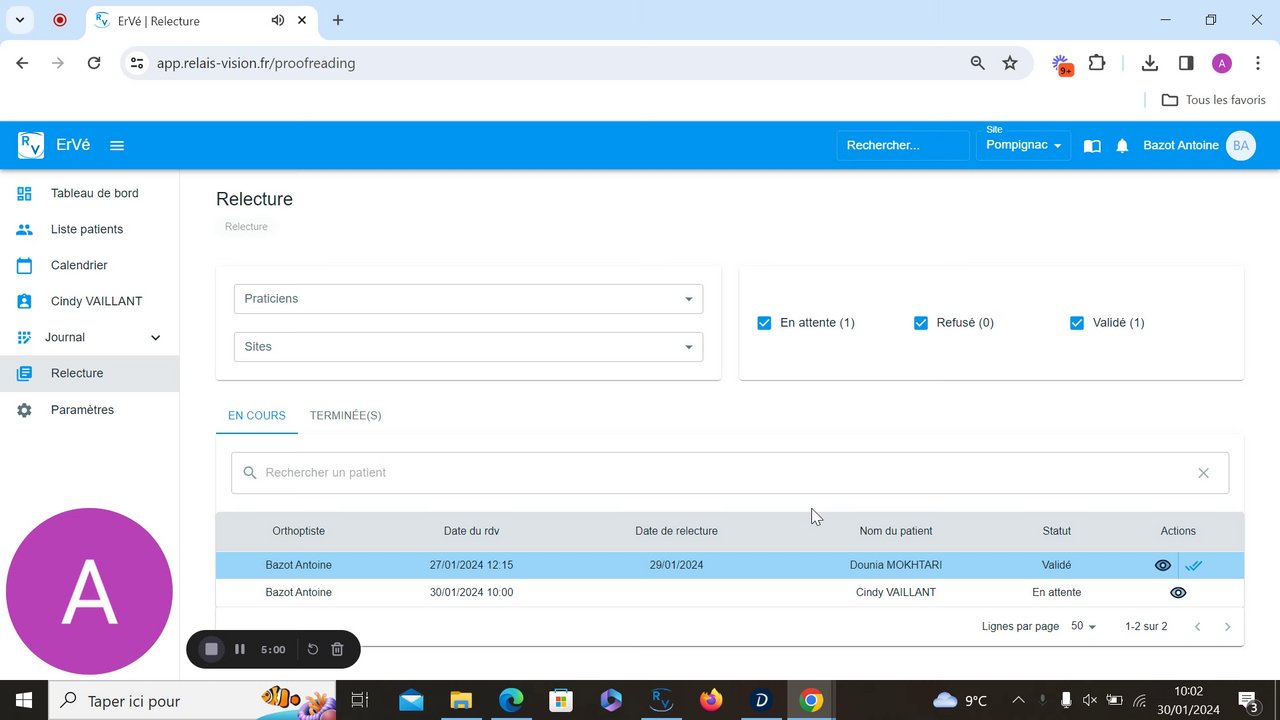Click the BA user avatar
This screenshot has height=720, width=1280.
1240,146
